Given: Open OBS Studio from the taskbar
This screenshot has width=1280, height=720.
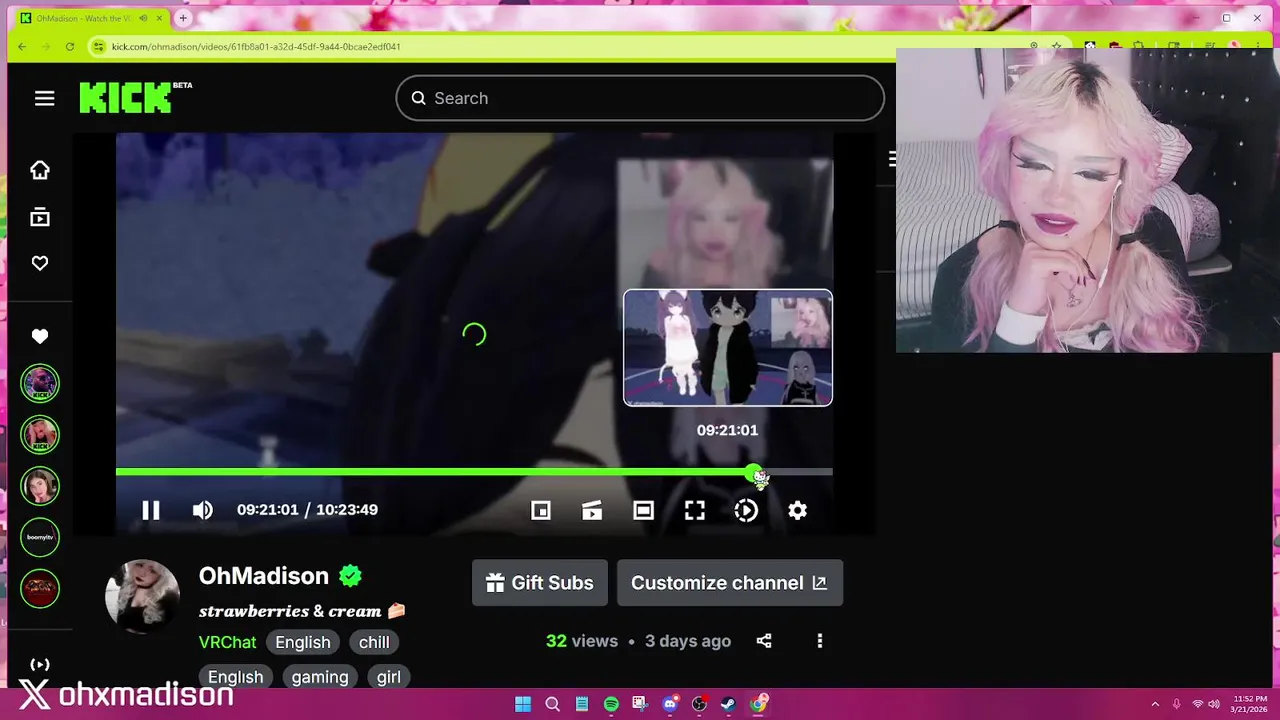Looking at the screenshot, I should coord(699,704).
